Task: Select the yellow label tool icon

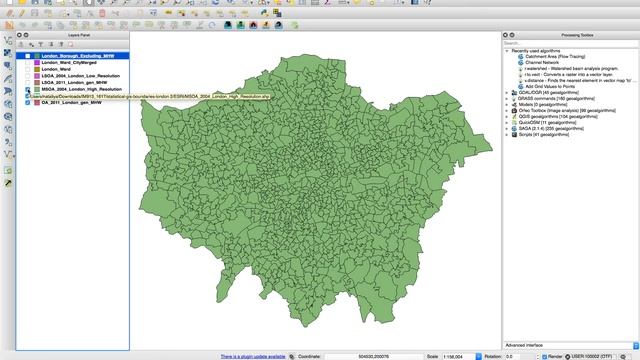Action: (x=168, y=13)
